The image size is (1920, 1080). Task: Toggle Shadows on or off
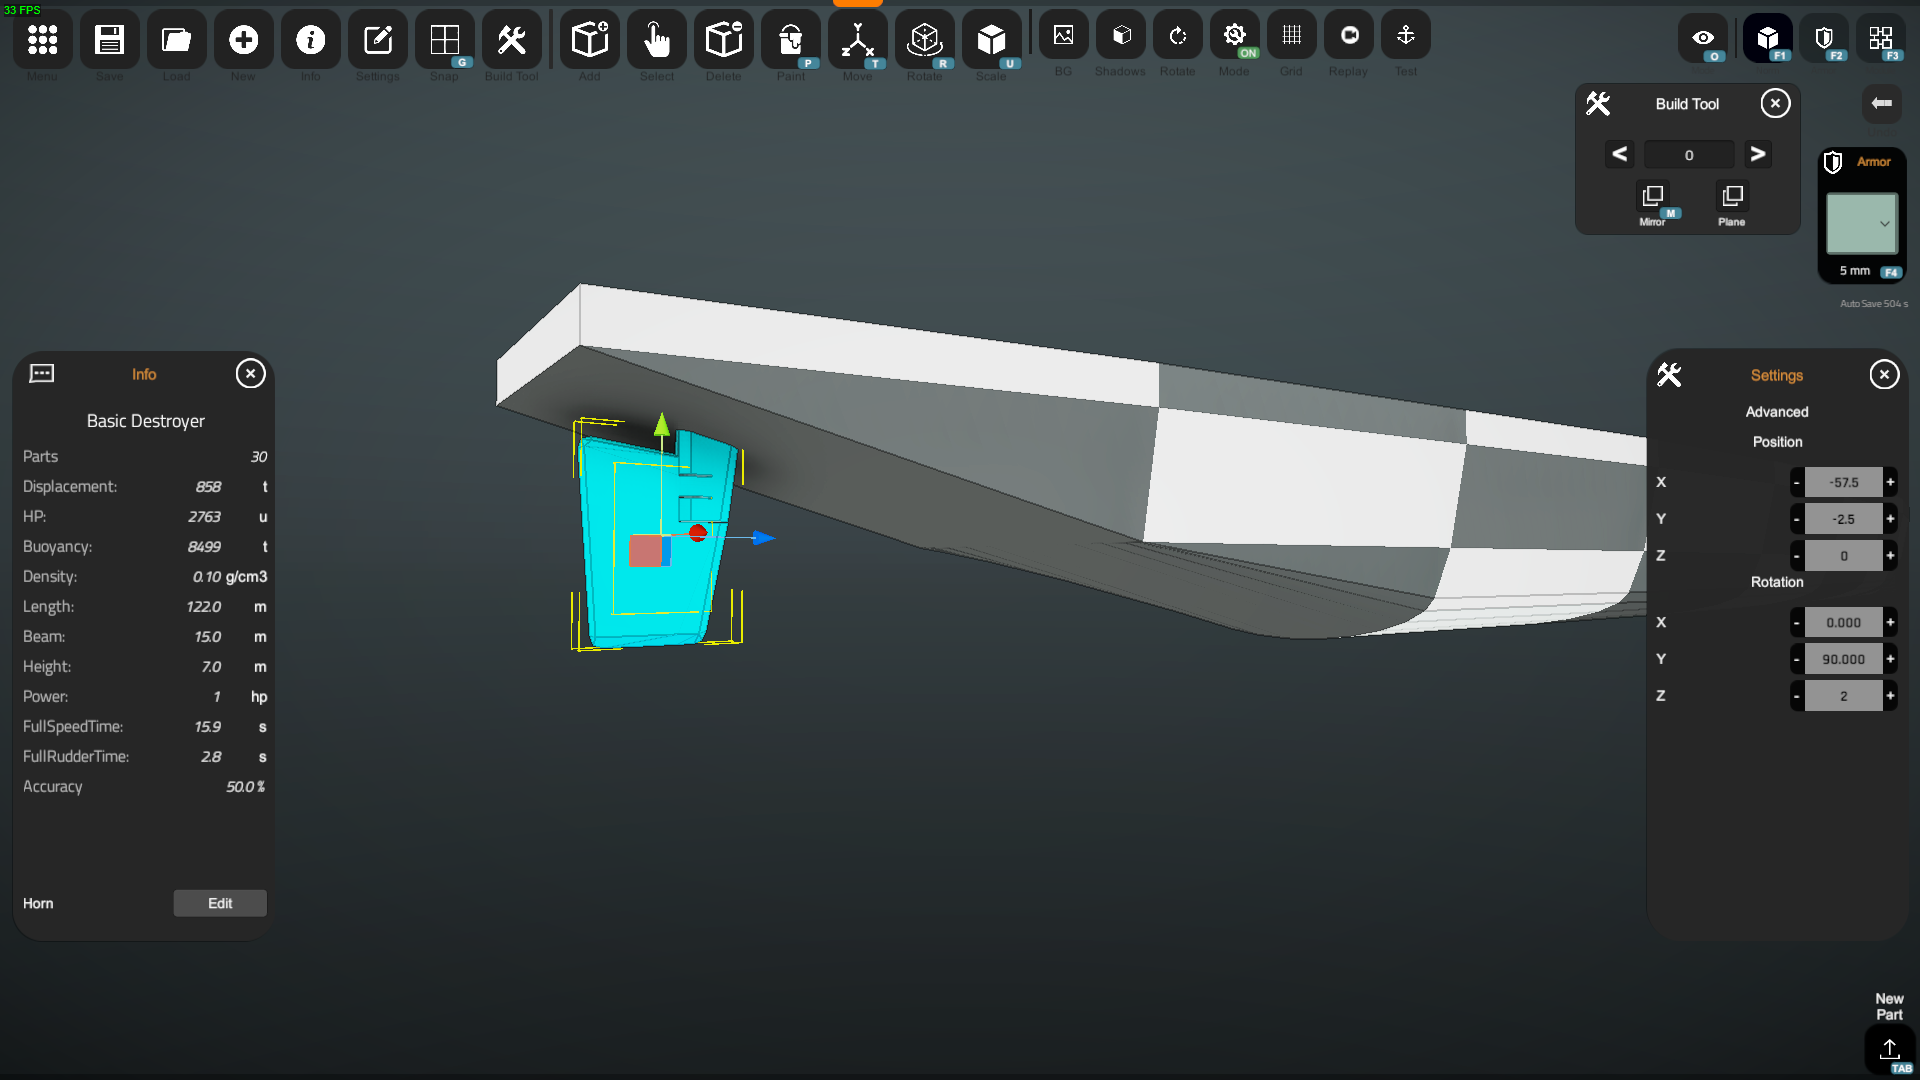click(x=1121, y=37)
